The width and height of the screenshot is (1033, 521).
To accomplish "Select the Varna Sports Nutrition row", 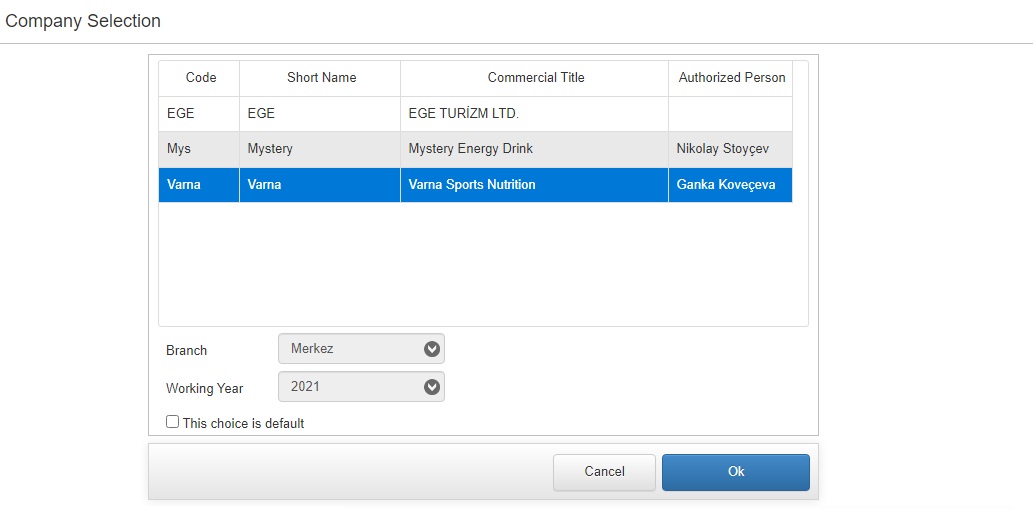I will [475, 184].
